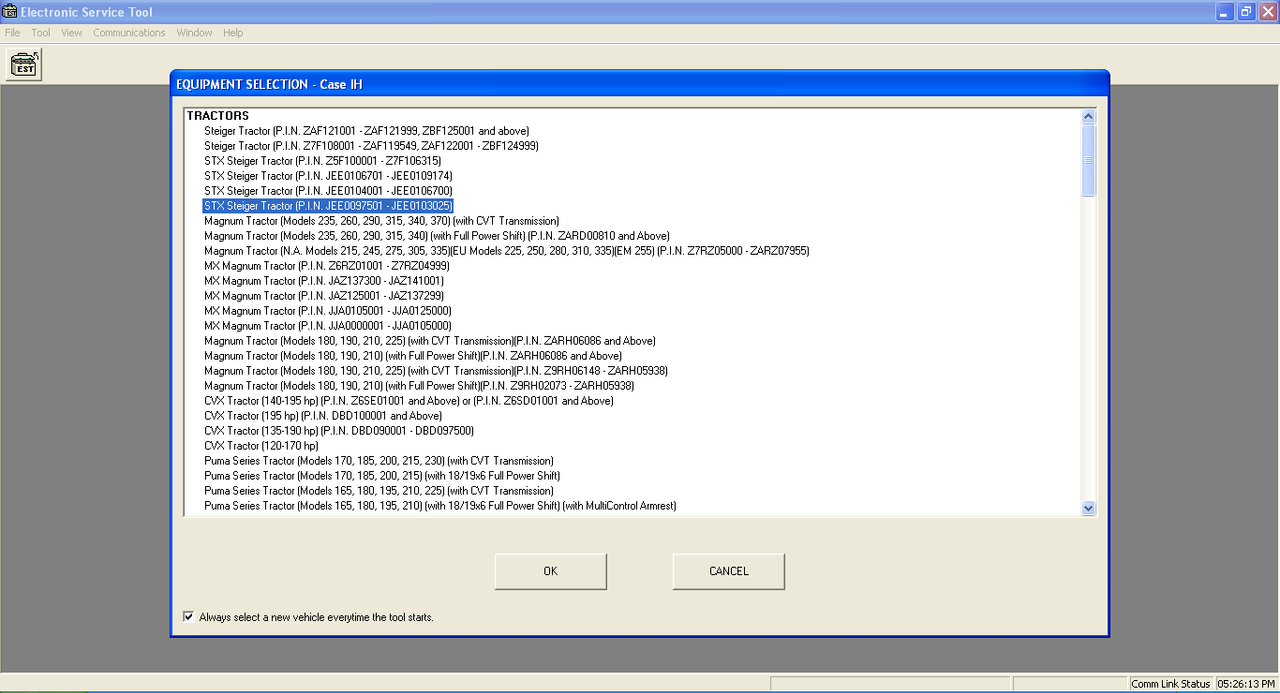Select Magnum Tractor N.A. Models 215, 245 entry

click(507, 251)
